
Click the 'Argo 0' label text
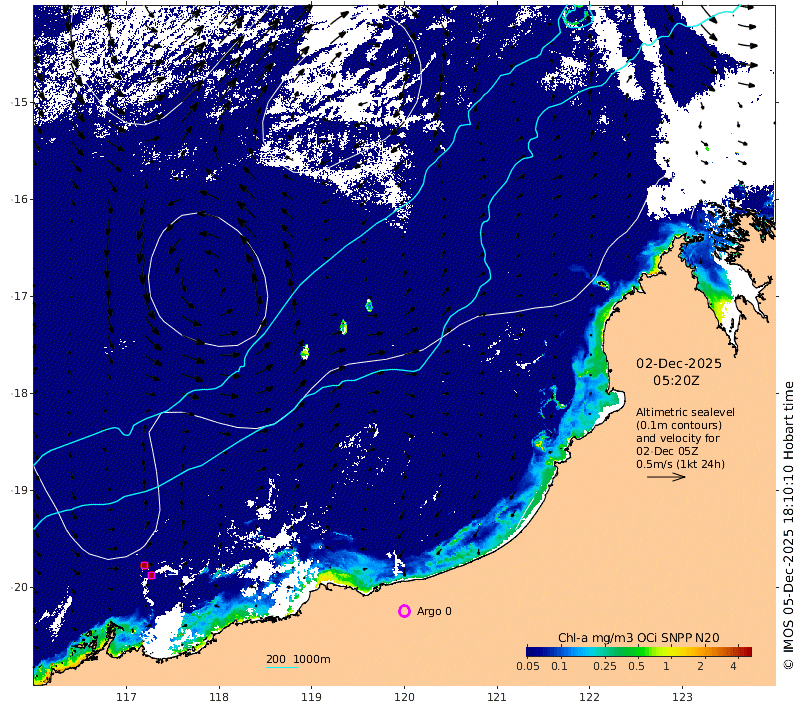click(x=434, y=611)
